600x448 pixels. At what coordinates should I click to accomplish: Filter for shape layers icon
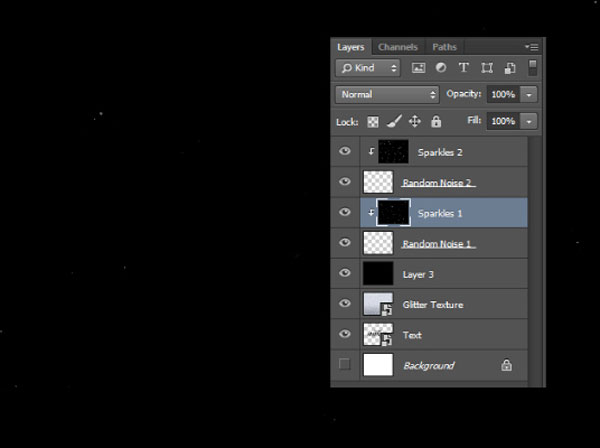487,68
